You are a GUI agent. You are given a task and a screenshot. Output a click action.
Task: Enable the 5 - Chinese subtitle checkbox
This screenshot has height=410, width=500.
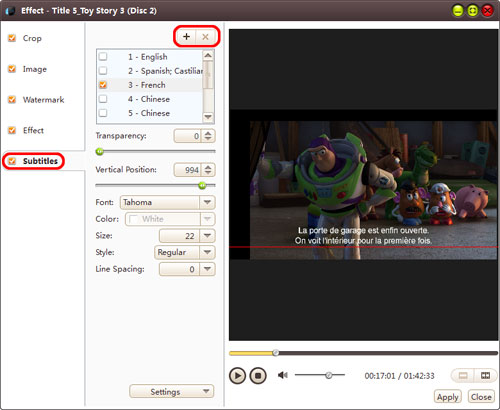coord(103,113)
